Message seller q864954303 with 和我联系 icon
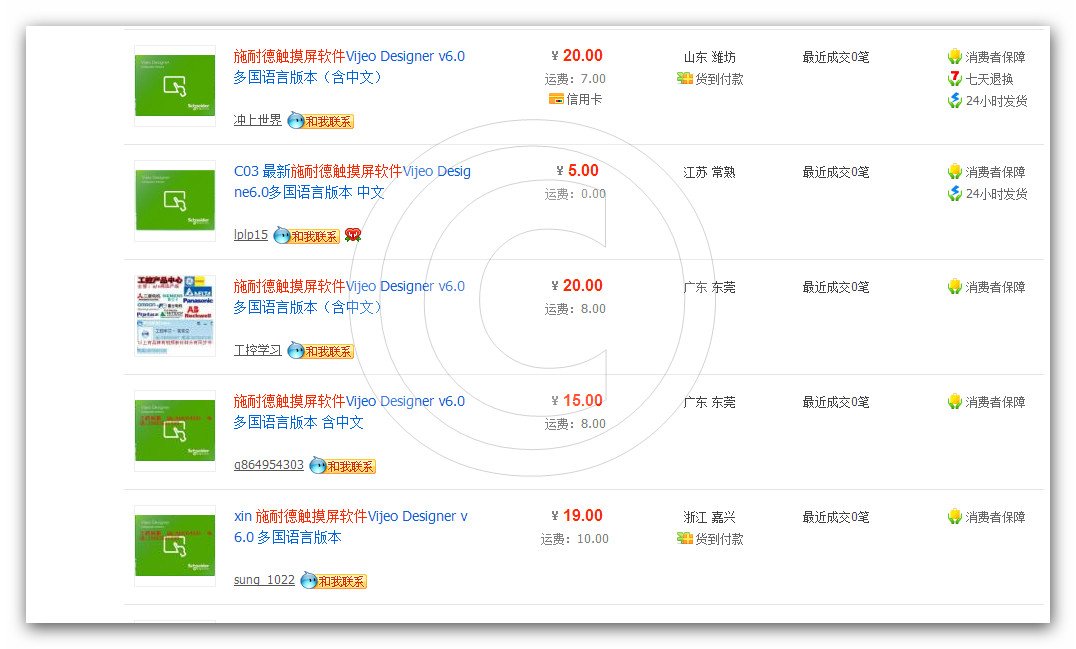The image size is (1076, 649). (x=342, y=466)
